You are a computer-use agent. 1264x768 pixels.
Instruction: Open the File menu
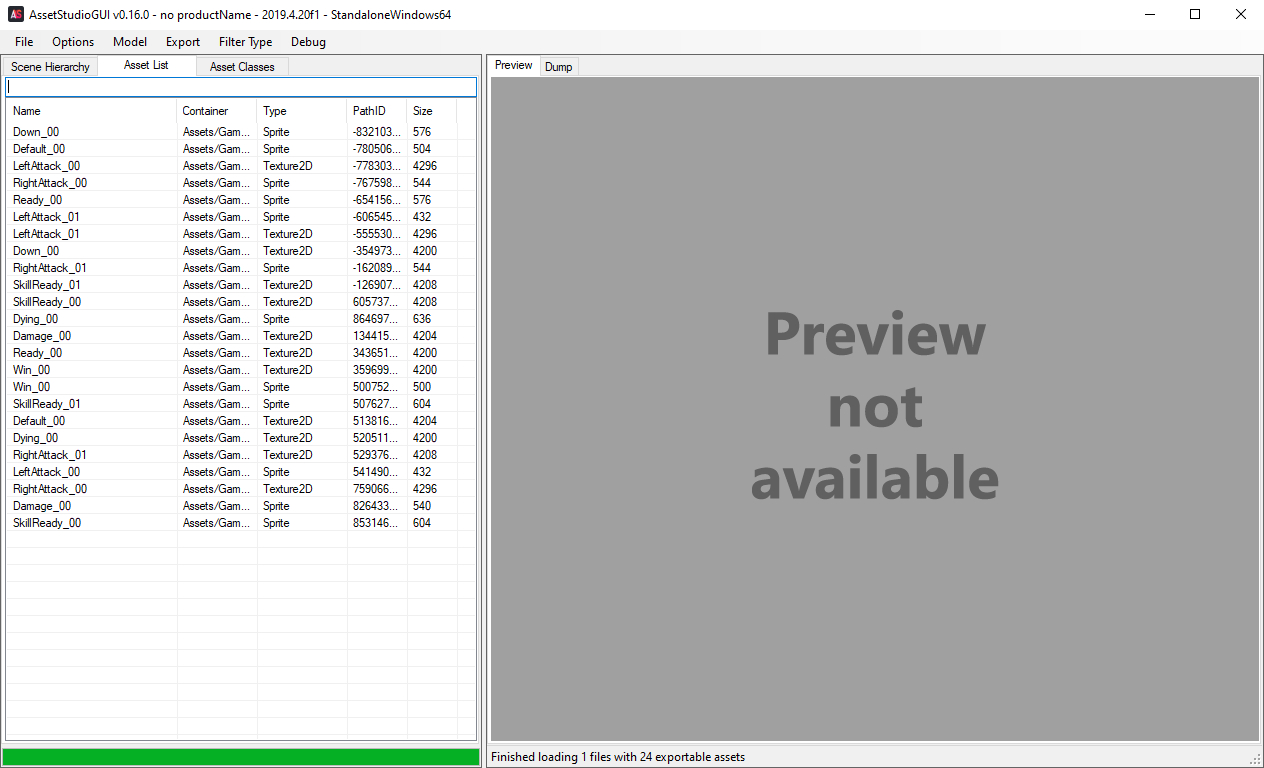pyautogui.click(x=24, y=42)
